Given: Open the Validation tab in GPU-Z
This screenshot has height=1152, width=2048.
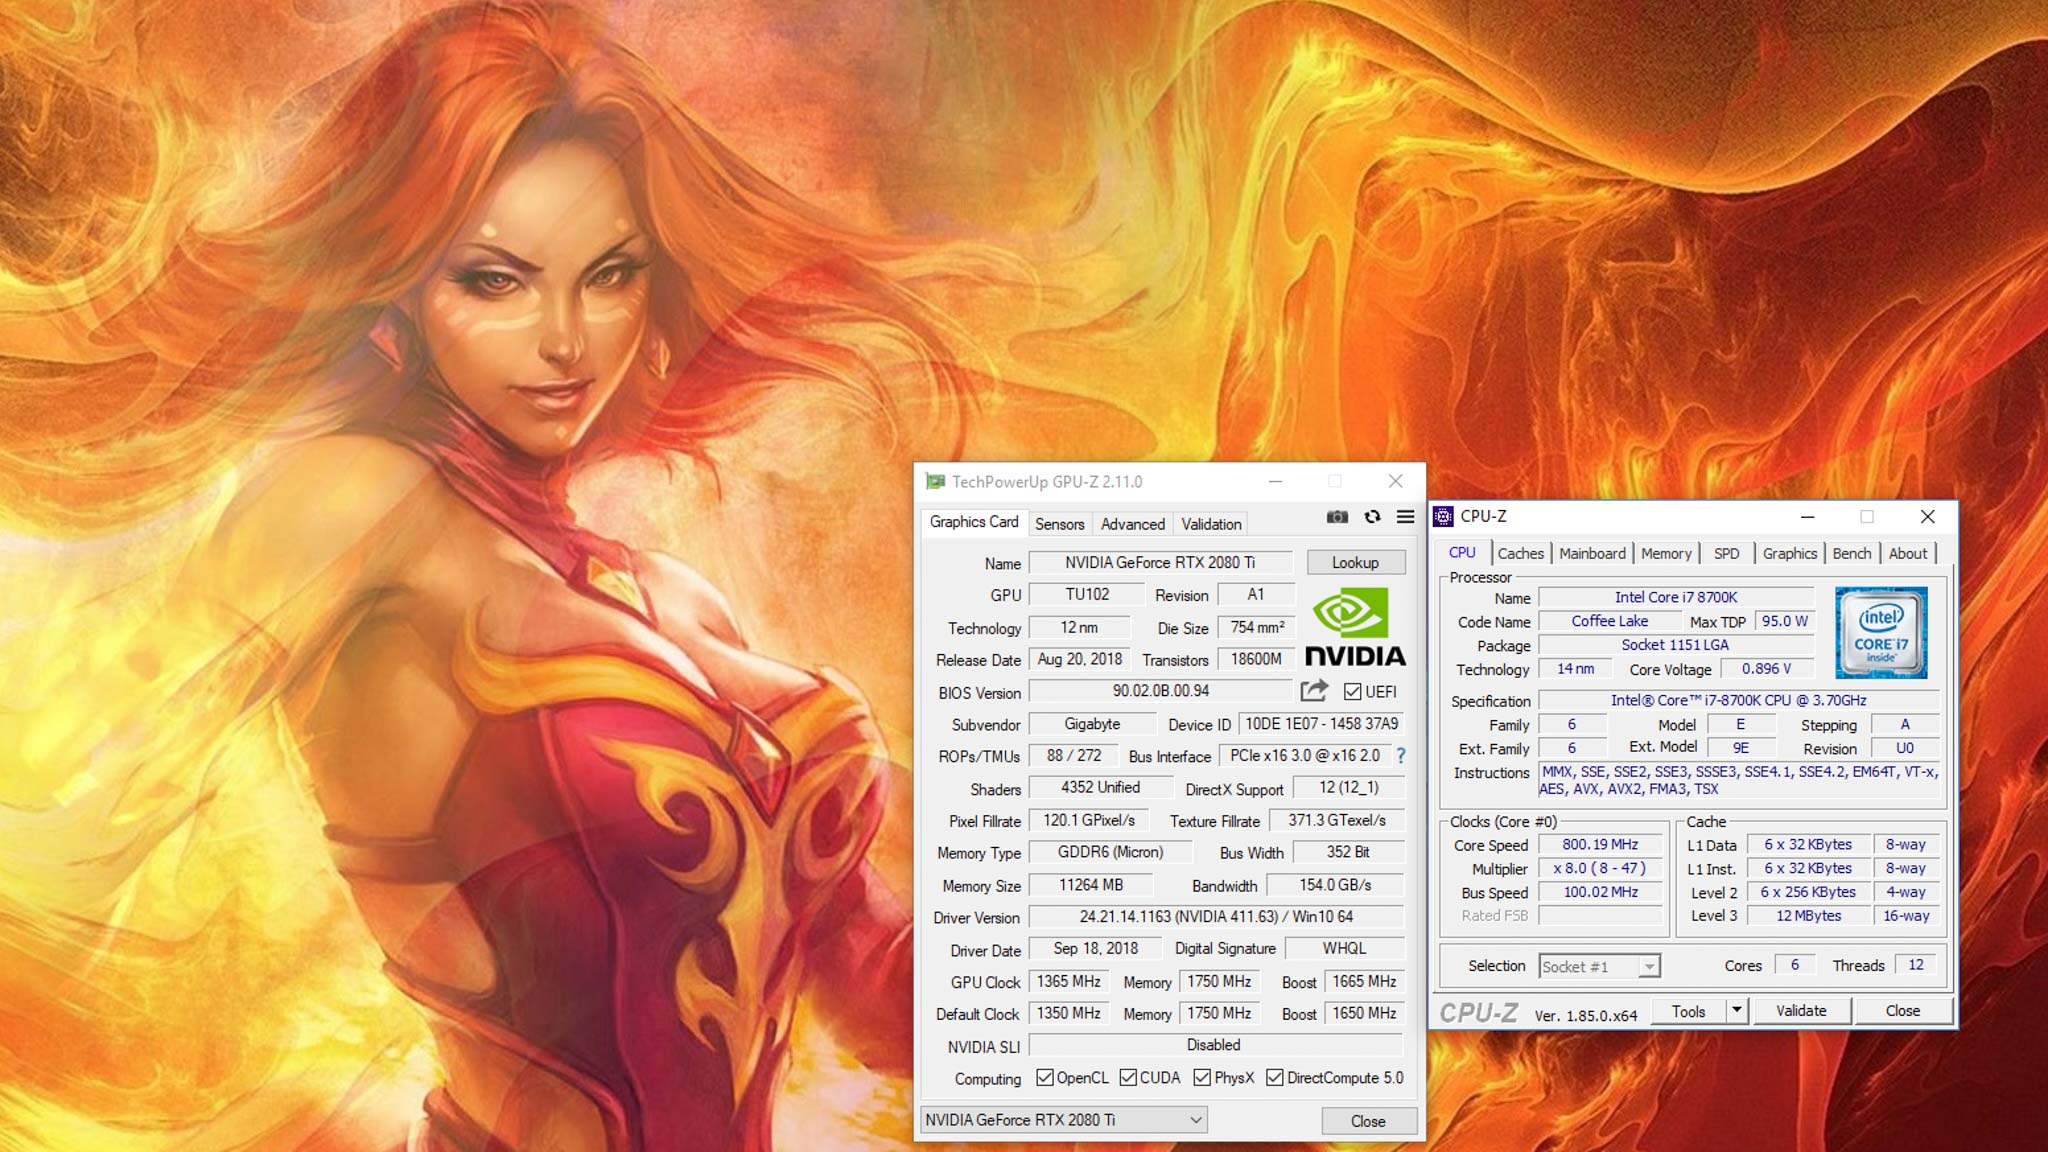Looking at the screenshot, I should click(x=1211, y=524).
